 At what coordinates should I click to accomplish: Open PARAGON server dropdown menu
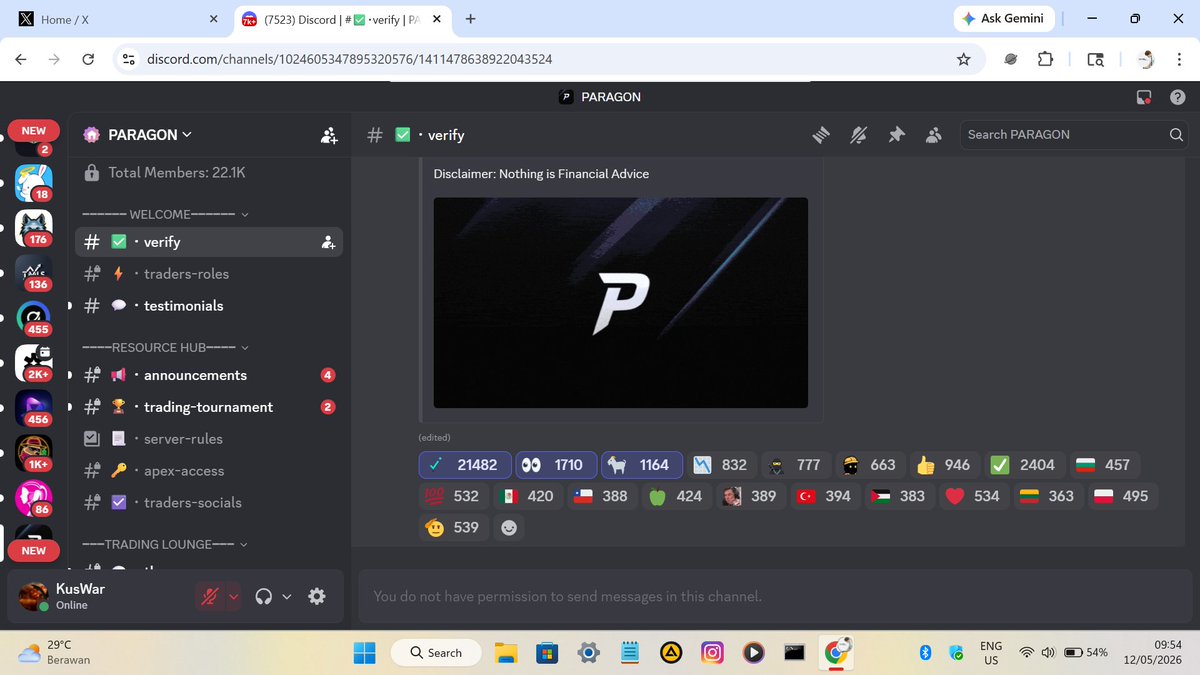(150, 135)
